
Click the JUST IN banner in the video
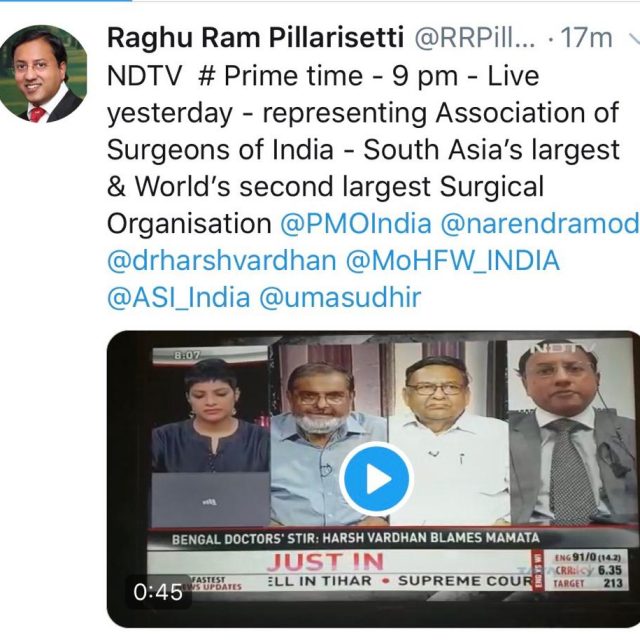pyautogui.click(x=325, y=561)
